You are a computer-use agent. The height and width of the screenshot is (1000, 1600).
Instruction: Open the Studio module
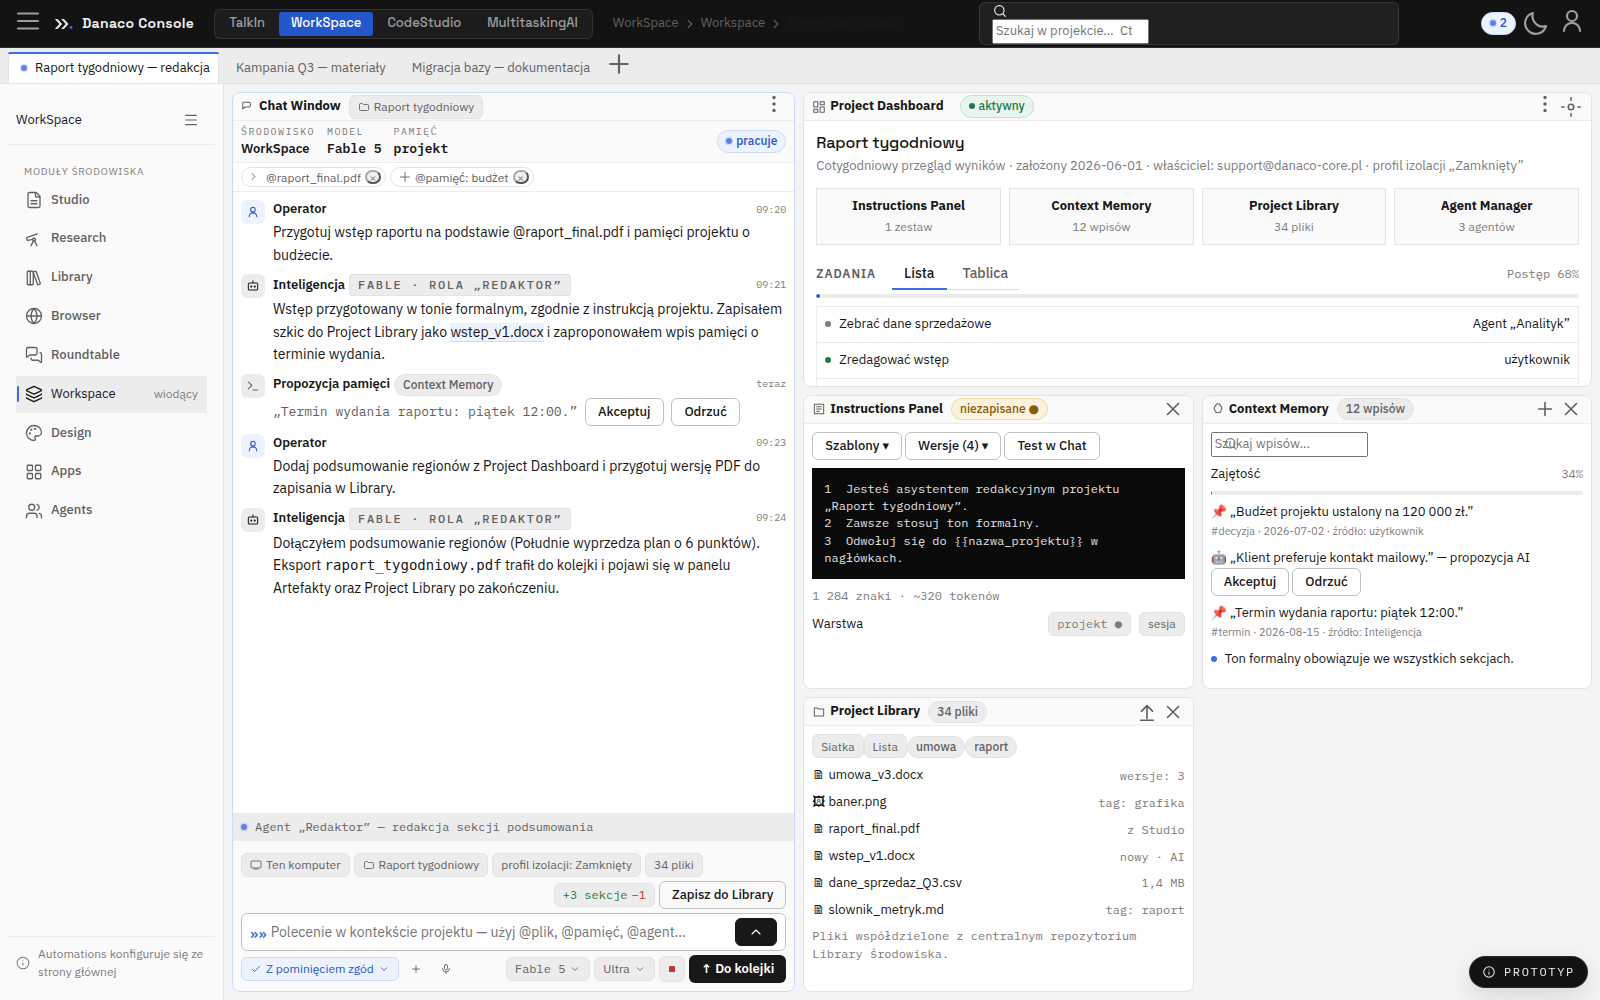[x=112, y=200]
